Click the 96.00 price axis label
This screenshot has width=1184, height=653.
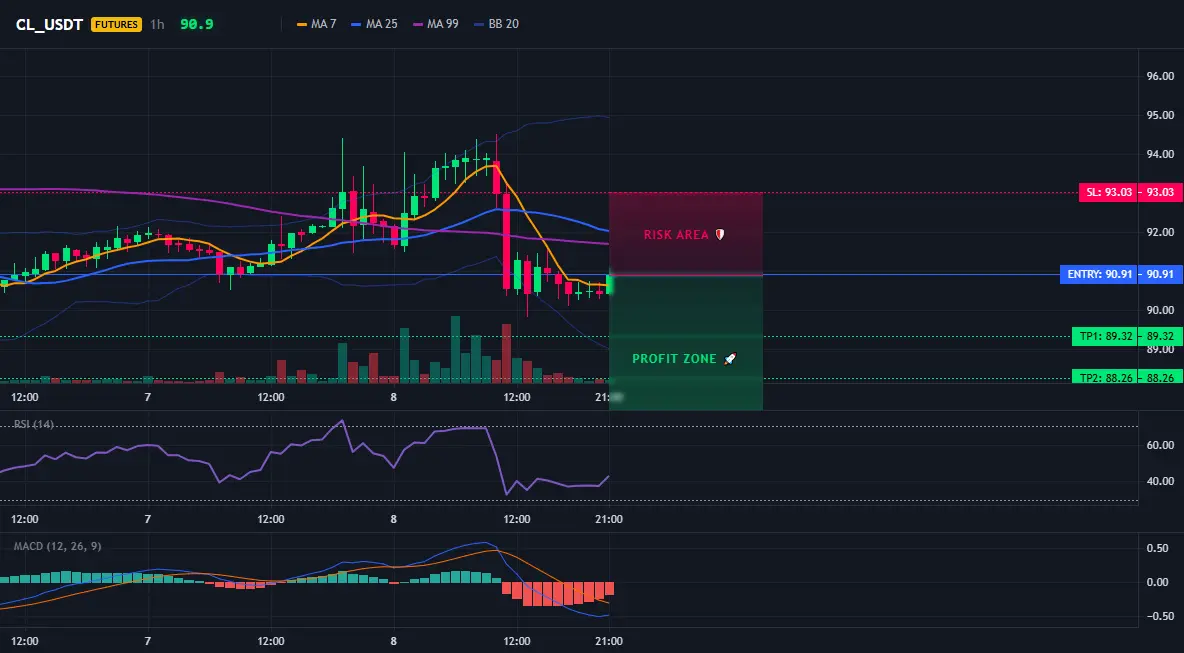[x=1161, y=76]
